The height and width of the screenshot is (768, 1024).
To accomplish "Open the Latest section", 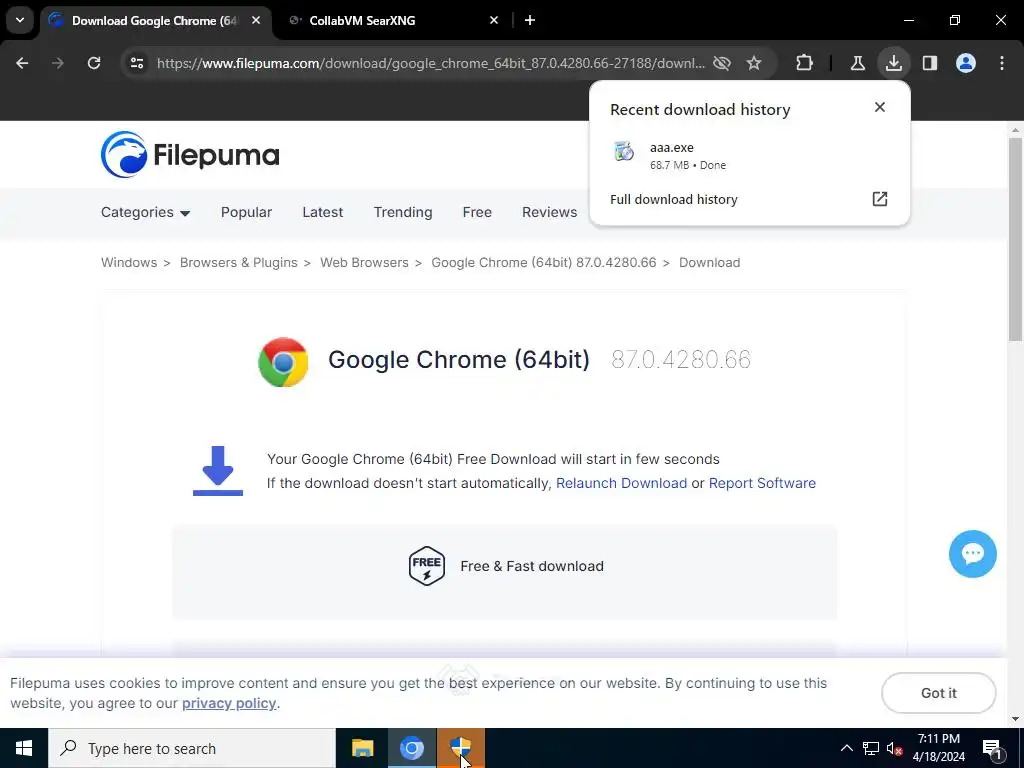I will coord(323,212).
